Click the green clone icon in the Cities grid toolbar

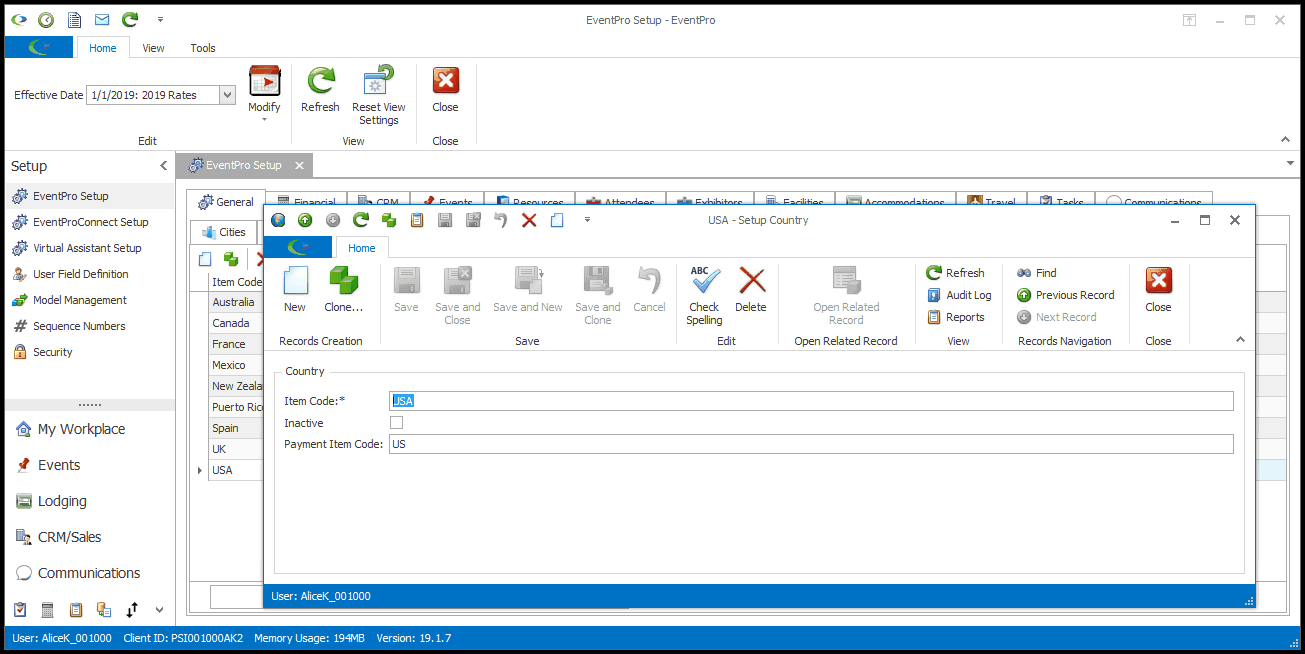pos(231,259)
